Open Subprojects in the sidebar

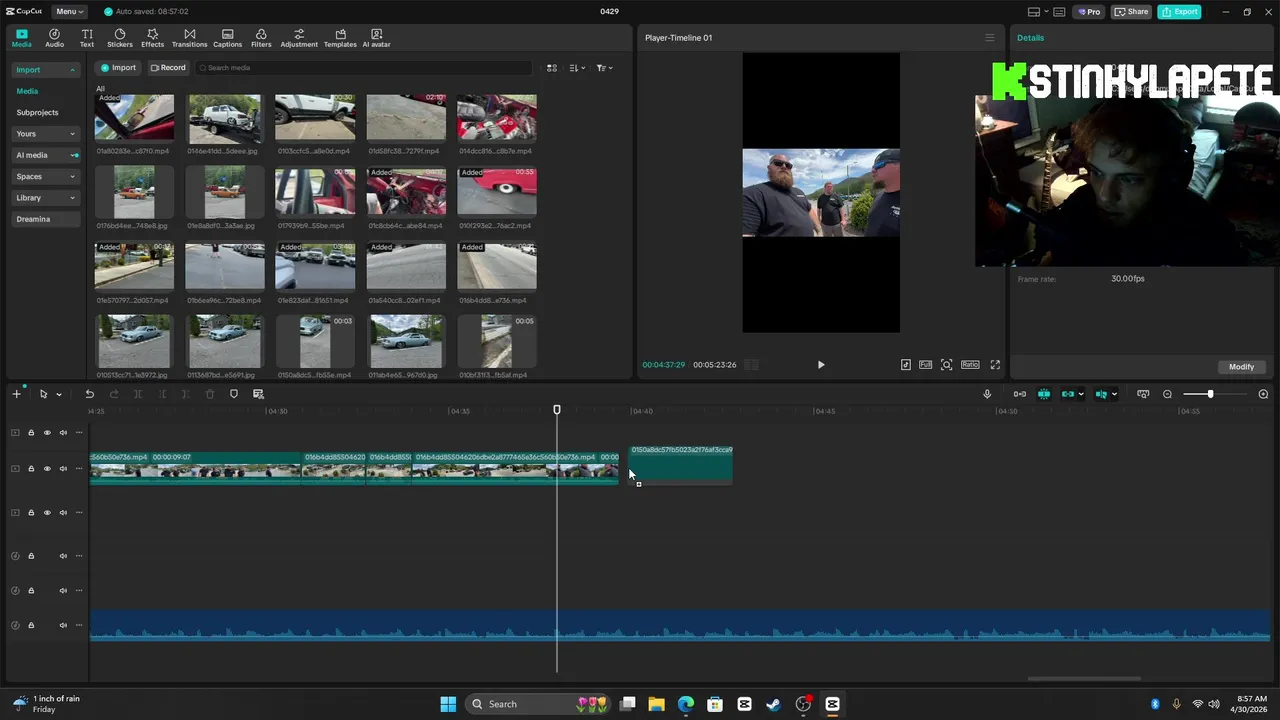[37, 112]
